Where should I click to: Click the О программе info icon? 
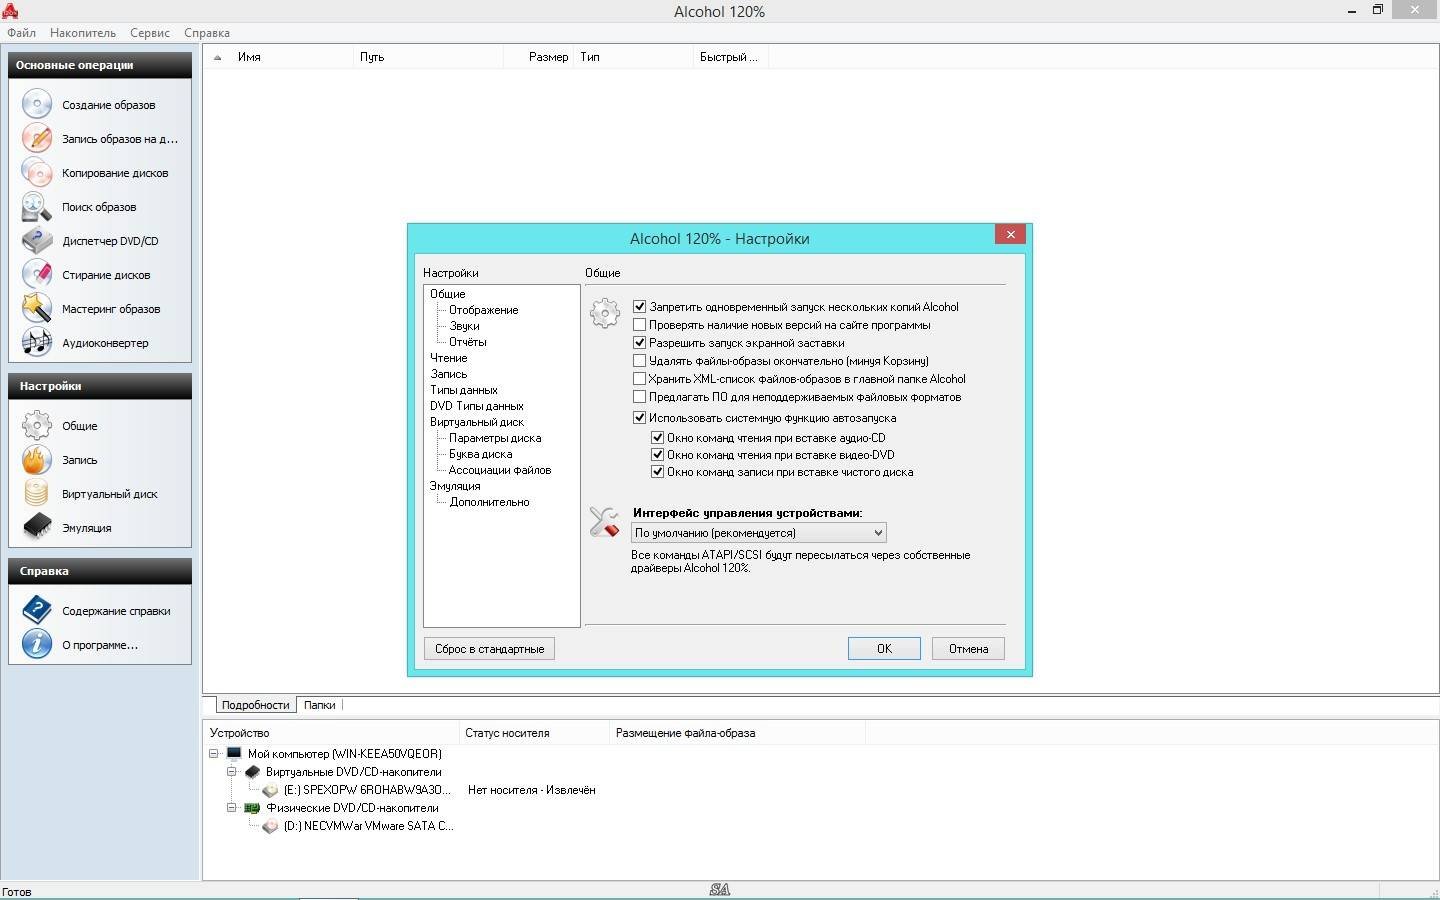point(37,644)
